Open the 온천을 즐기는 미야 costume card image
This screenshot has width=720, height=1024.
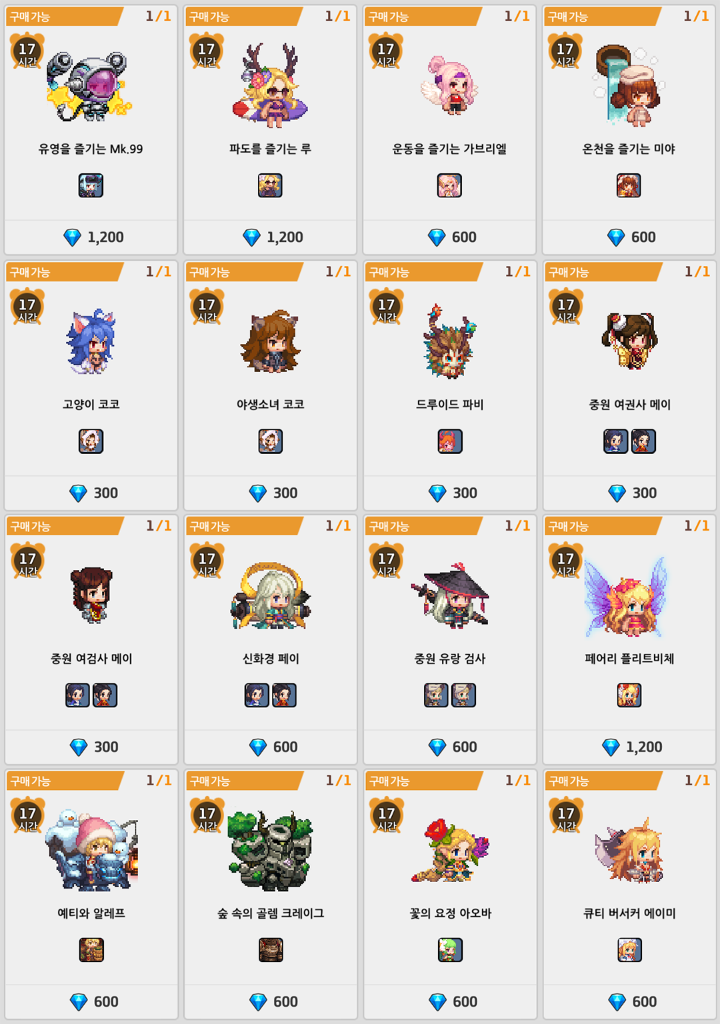629,85
